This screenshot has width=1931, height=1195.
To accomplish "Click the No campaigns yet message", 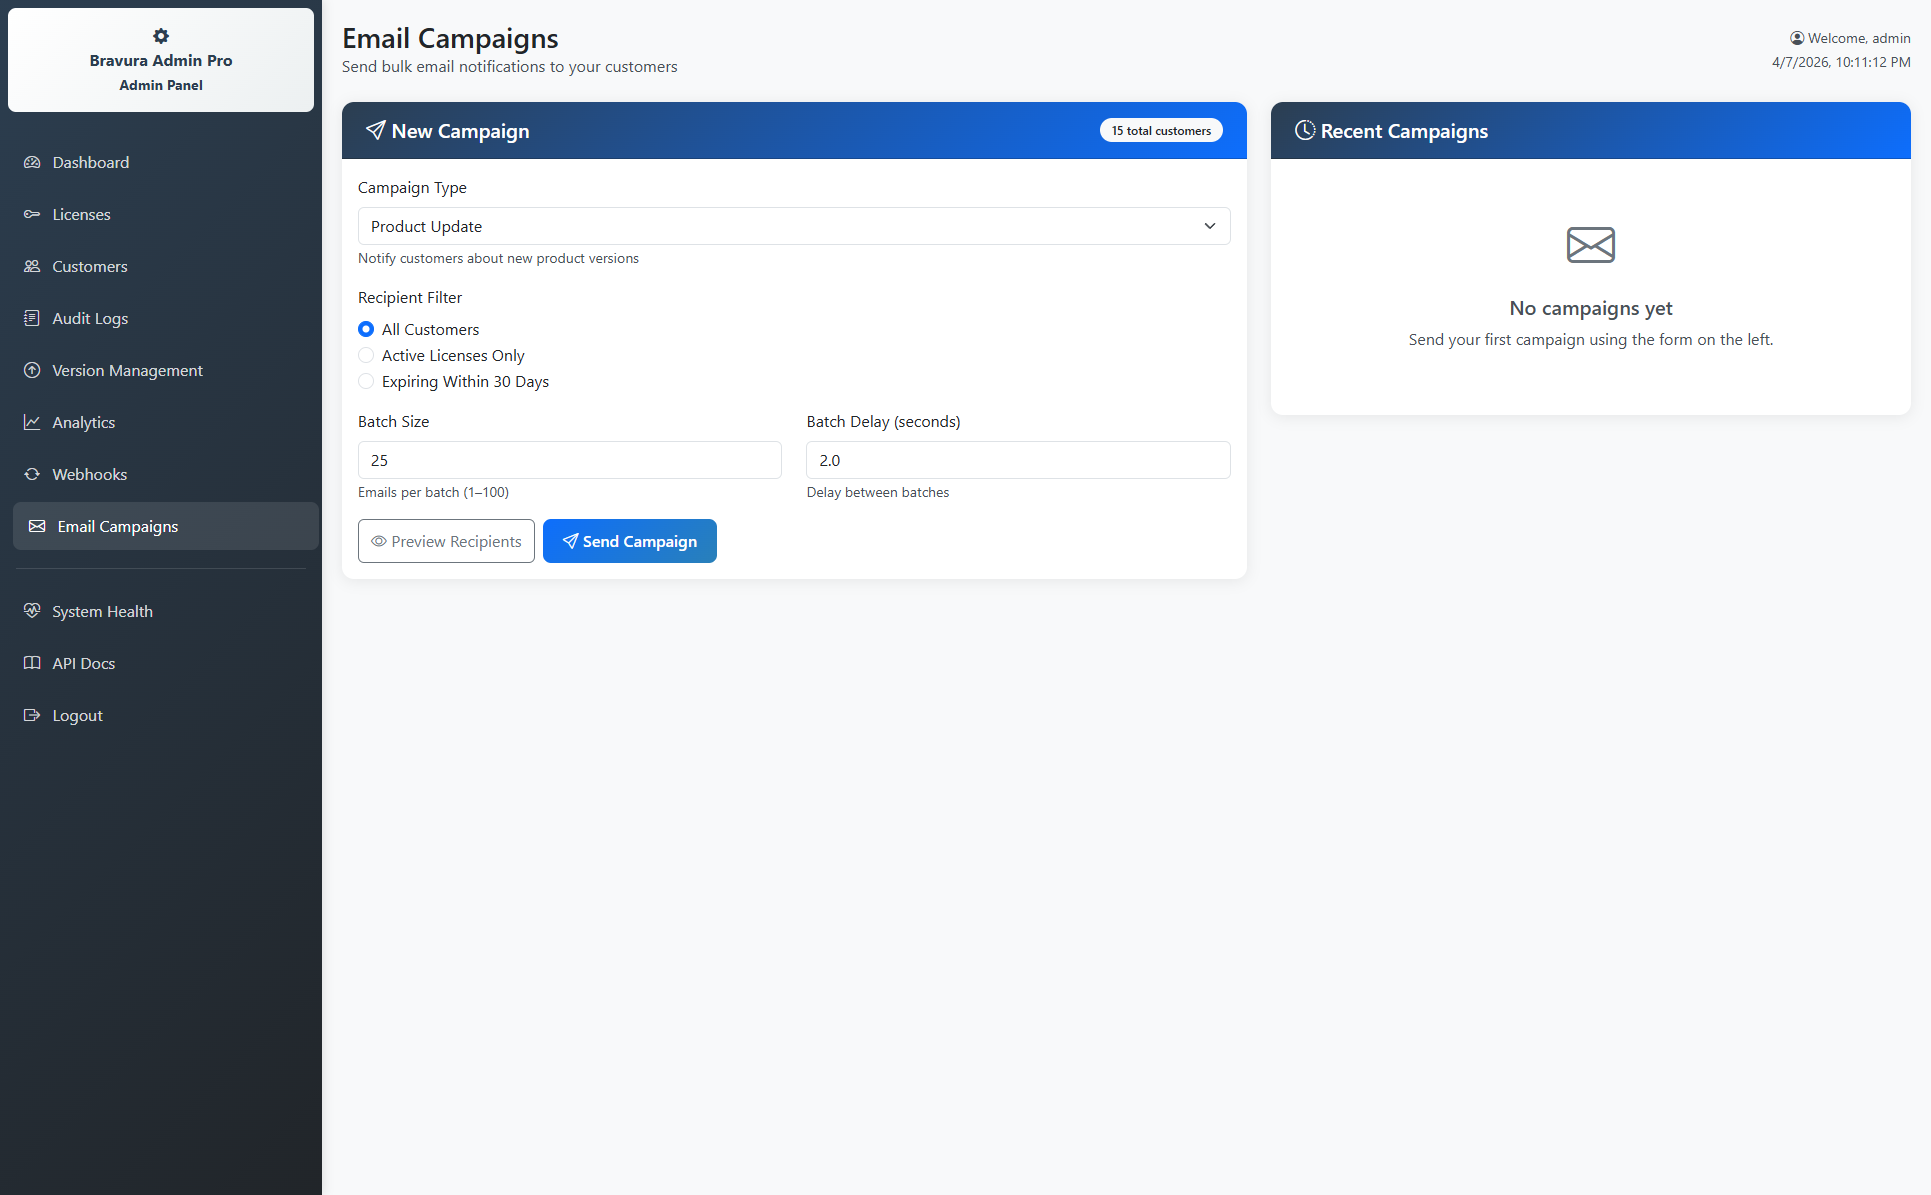I will click(x=1591, y=308).
